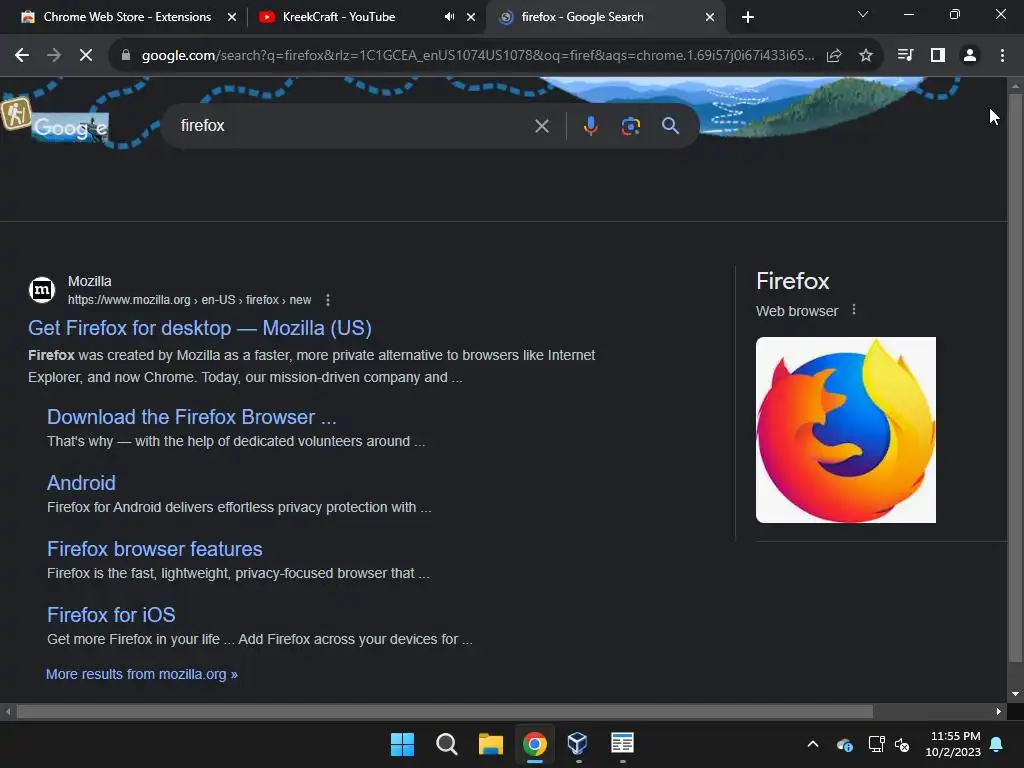View site information via lock icon
The height and width of the screenshot is (768, 1024).
(126, 56)
